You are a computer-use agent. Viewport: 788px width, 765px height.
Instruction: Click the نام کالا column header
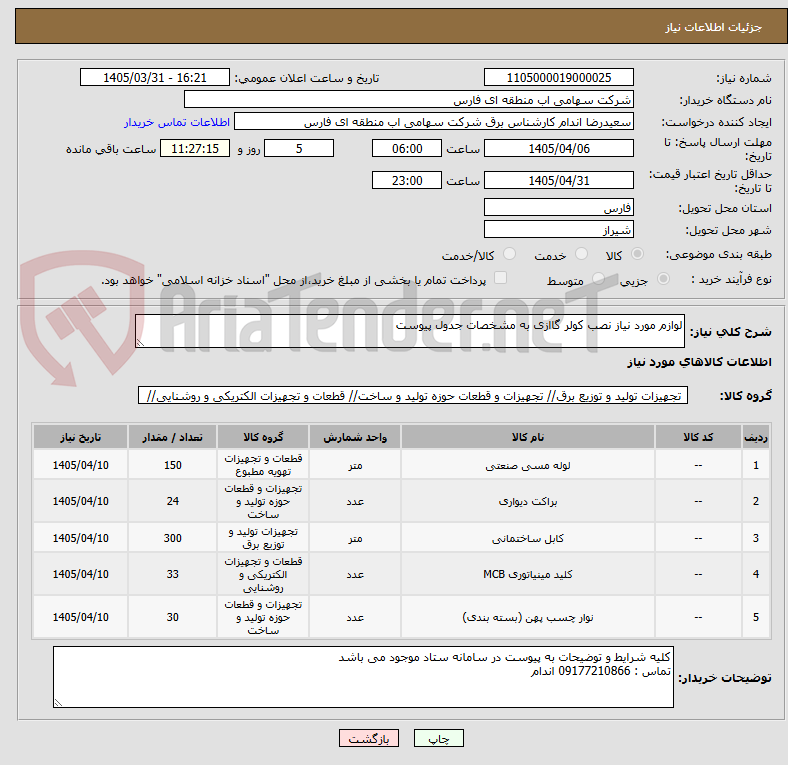pos(528,437)
